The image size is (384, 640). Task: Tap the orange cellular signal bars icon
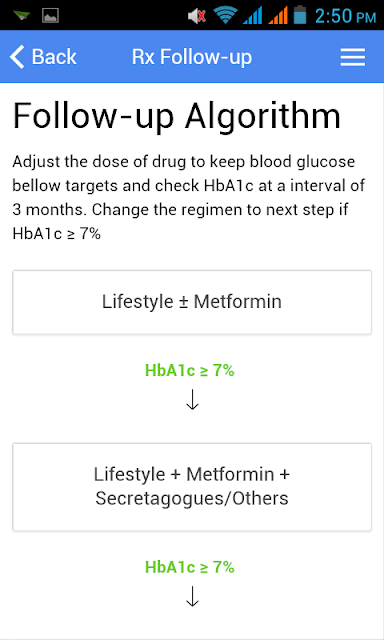tap(278, 16)
